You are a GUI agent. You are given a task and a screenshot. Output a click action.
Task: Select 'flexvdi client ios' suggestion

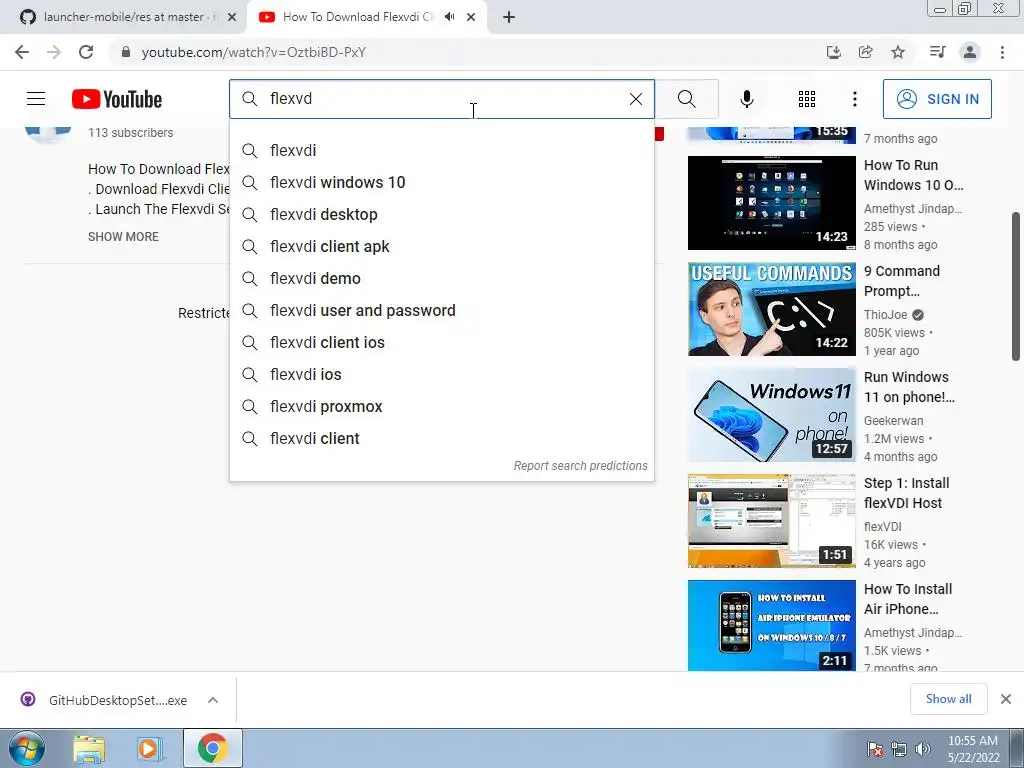pos(441,342)
